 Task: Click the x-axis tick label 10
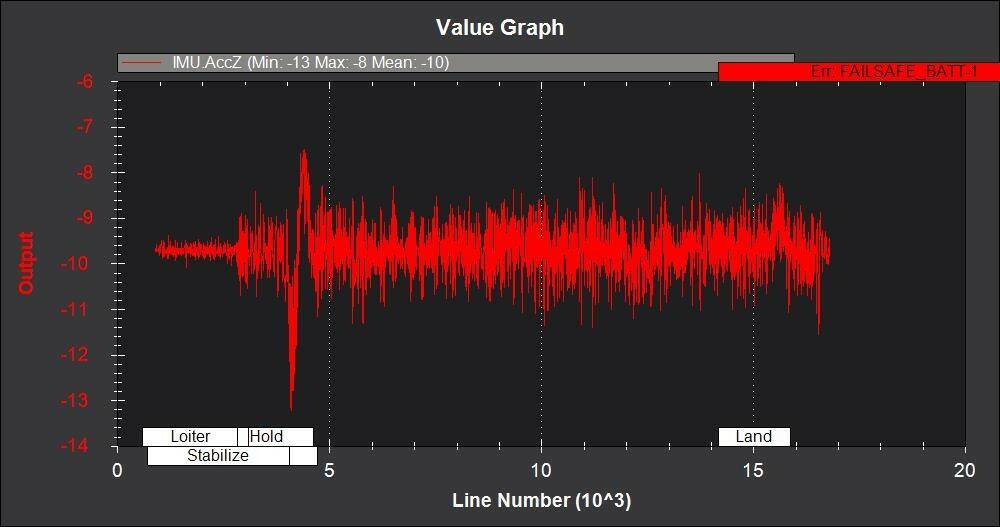541,471
